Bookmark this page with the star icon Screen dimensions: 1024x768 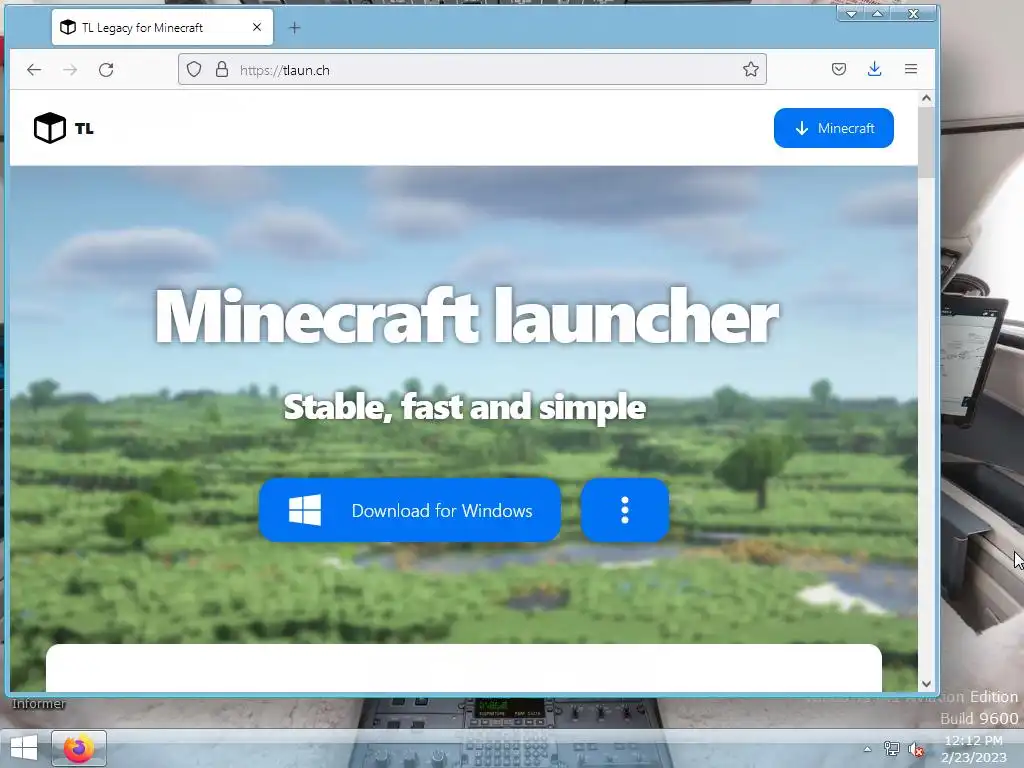750,69
